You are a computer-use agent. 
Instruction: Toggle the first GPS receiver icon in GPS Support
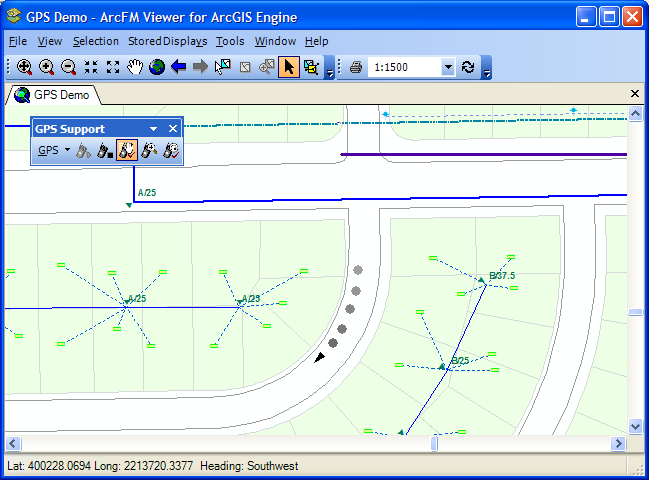coord(85,151)
